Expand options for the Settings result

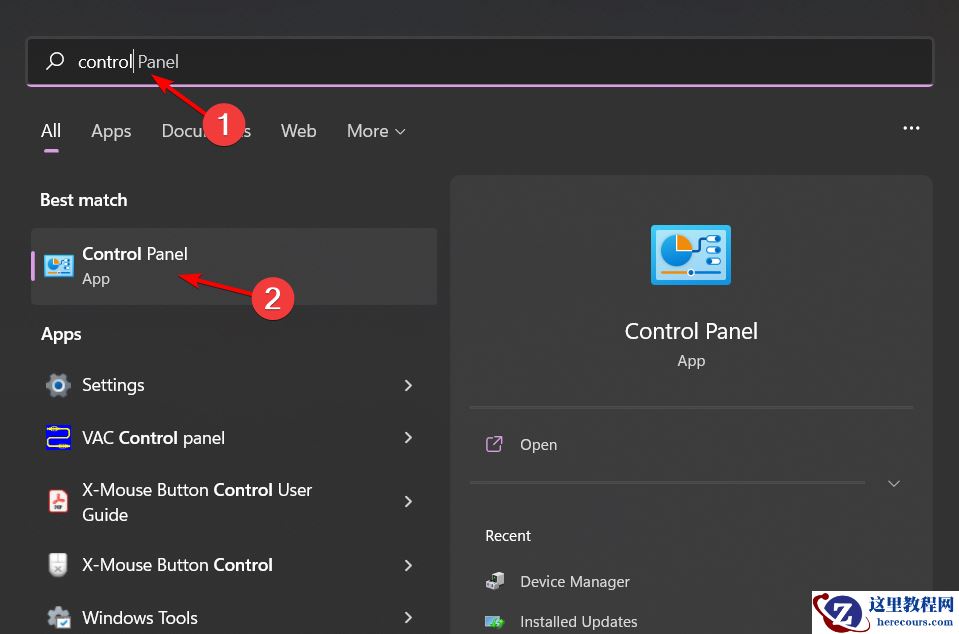(408, 385)
